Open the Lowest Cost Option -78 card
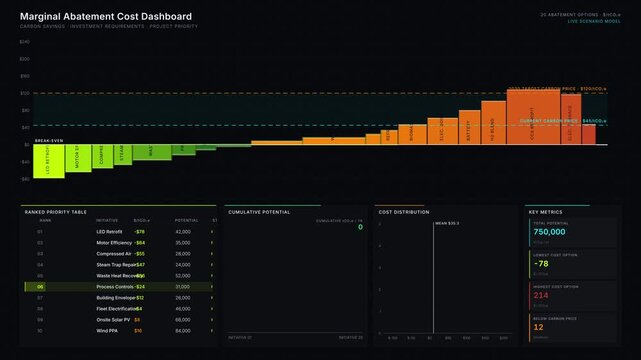This screenshot has height=360, width=641. tap(573, 264)
